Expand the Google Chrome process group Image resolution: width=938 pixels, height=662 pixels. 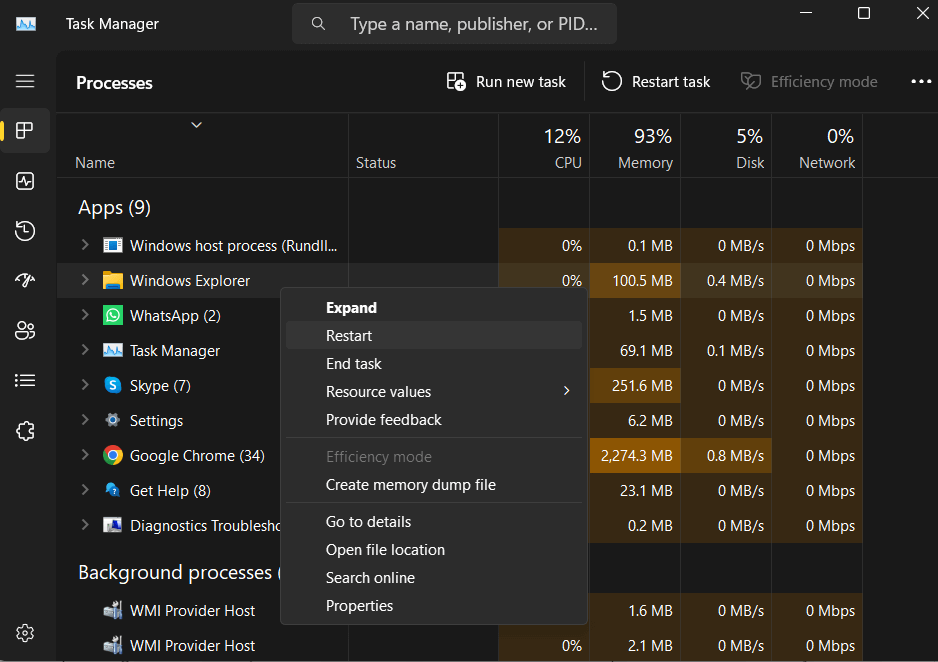click(x=85, y=455)
